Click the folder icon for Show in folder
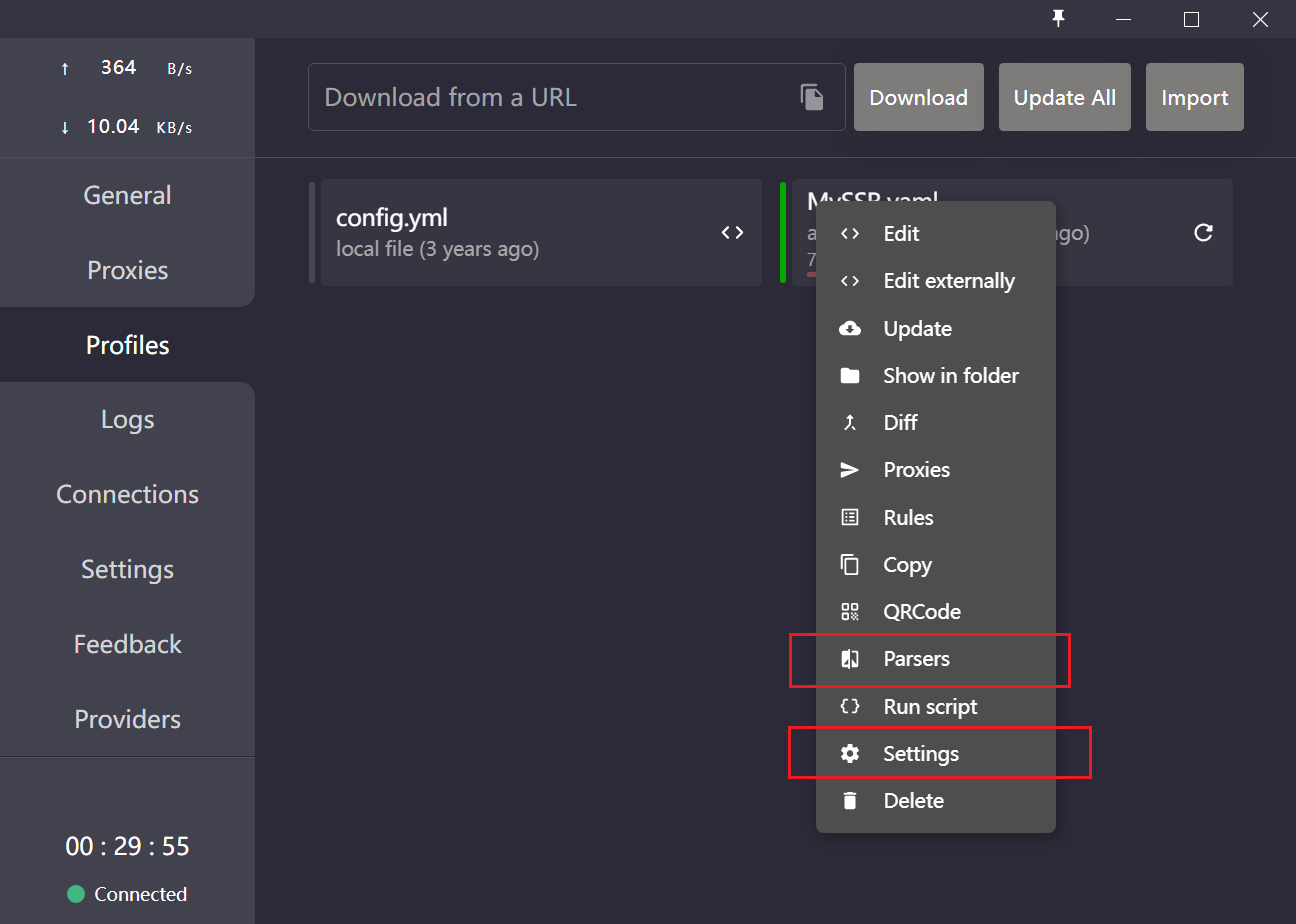1296x924 pixels. [x=850, y=376]
